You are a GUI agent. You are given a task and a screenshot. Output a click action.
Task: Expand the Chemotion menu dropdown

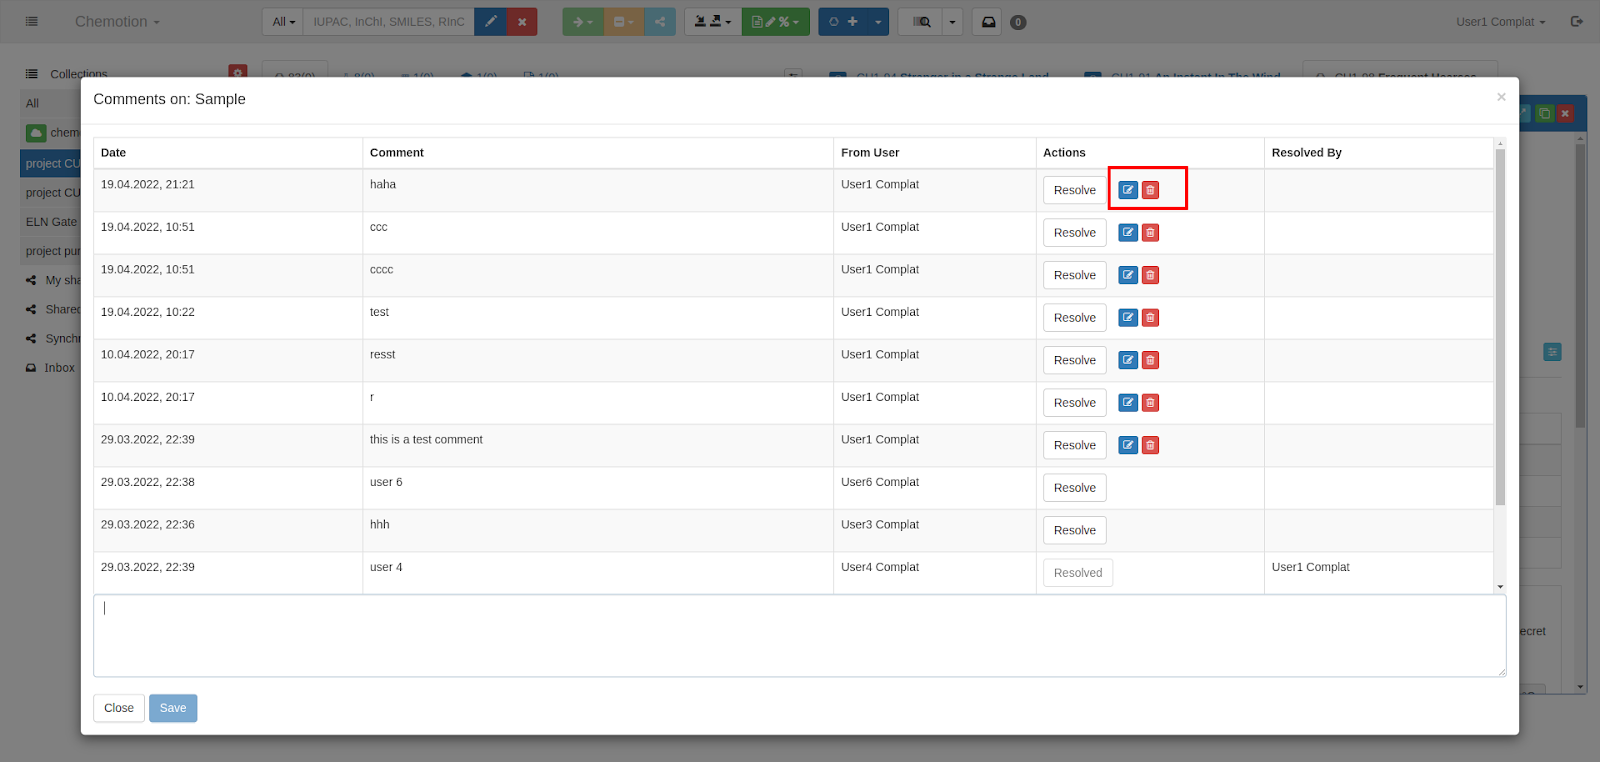click(x=117, y=22)
